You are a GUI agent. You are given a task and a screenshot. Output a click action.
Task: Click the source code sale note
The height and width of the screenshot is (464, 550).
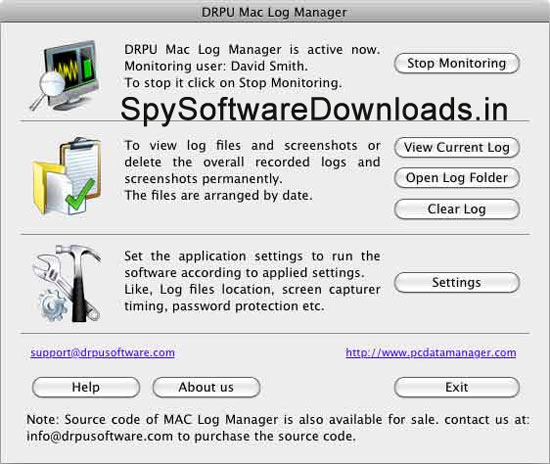click(278, 428)
